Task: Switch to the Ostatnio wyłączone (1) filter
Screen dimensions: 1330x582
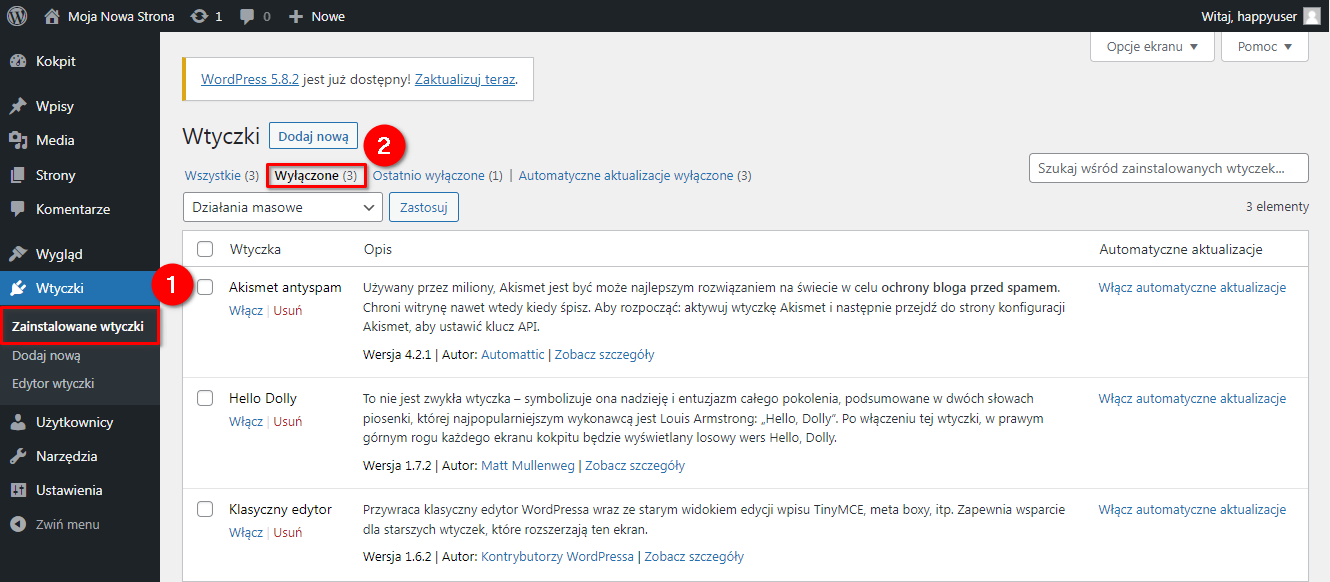Action: pos(437,176)
